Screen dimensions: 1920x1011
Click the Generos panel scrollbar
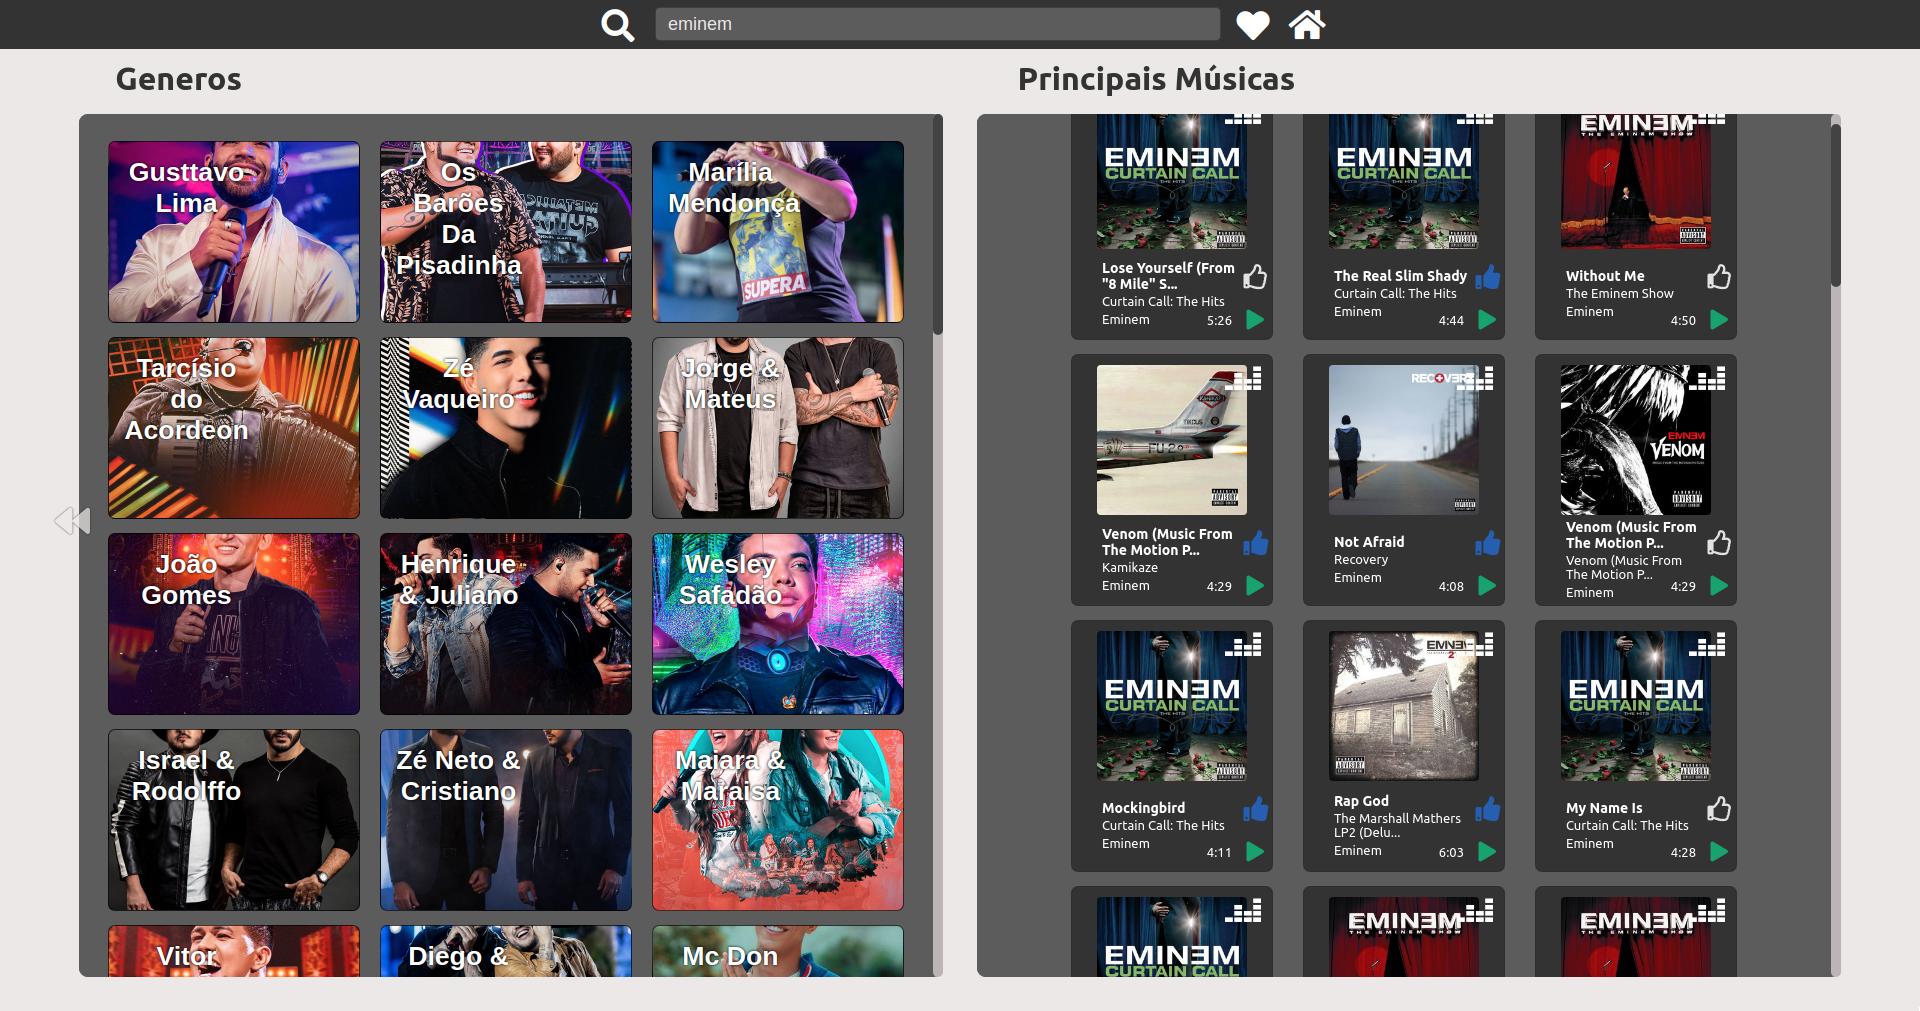coord(938,225)
